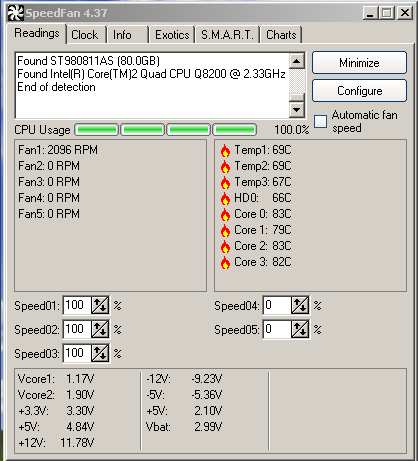Click the 'End of detection' log line

56,87
